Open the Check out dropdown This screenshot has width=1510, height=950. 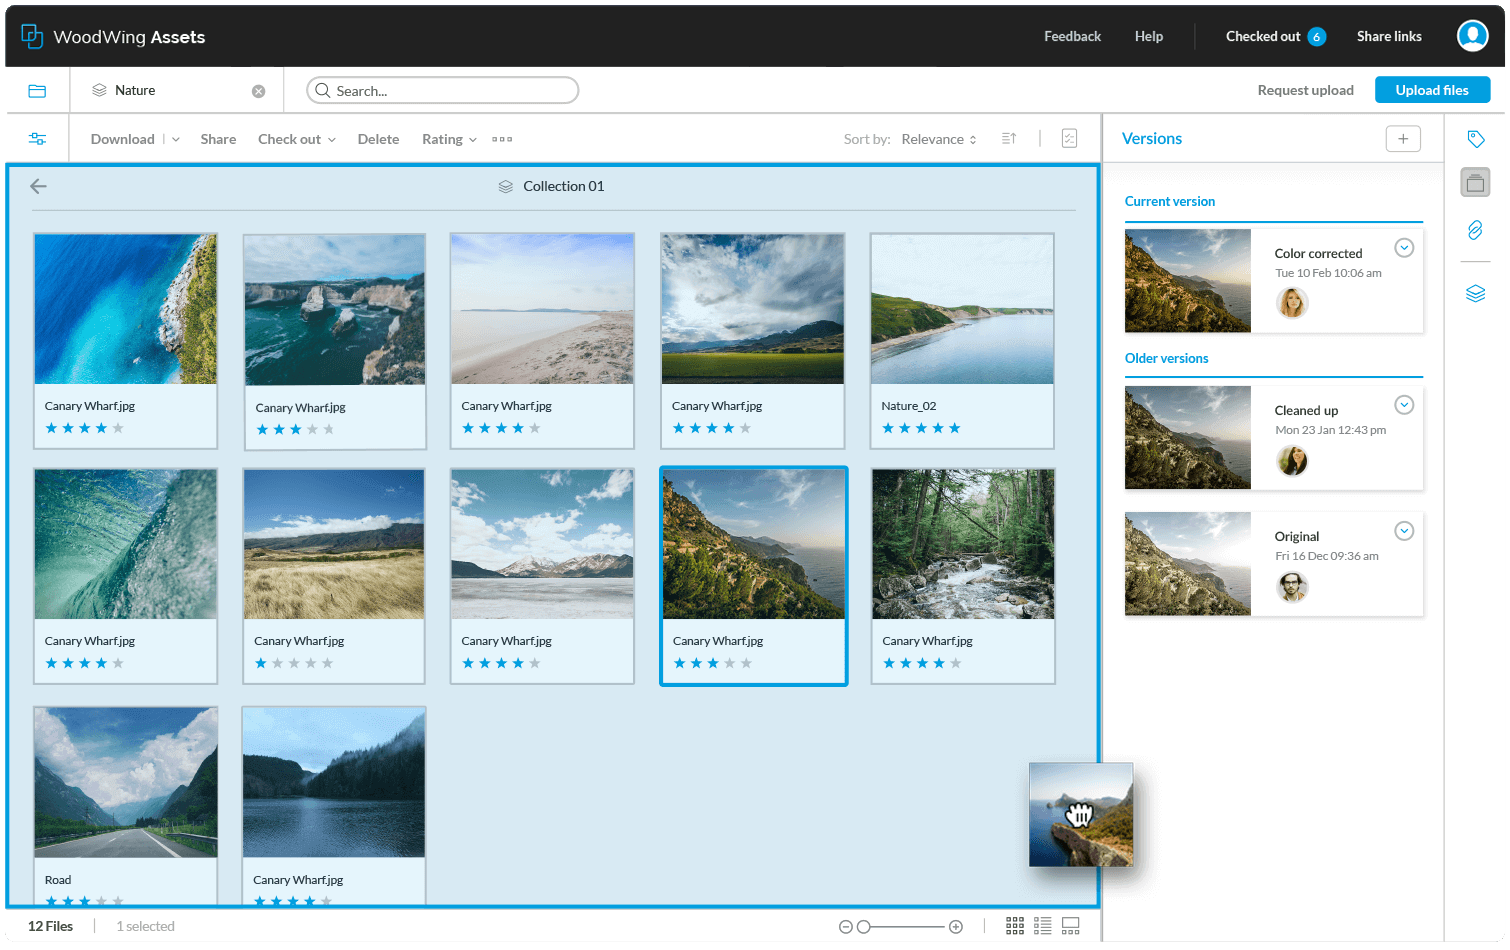(x=297, y=139)
